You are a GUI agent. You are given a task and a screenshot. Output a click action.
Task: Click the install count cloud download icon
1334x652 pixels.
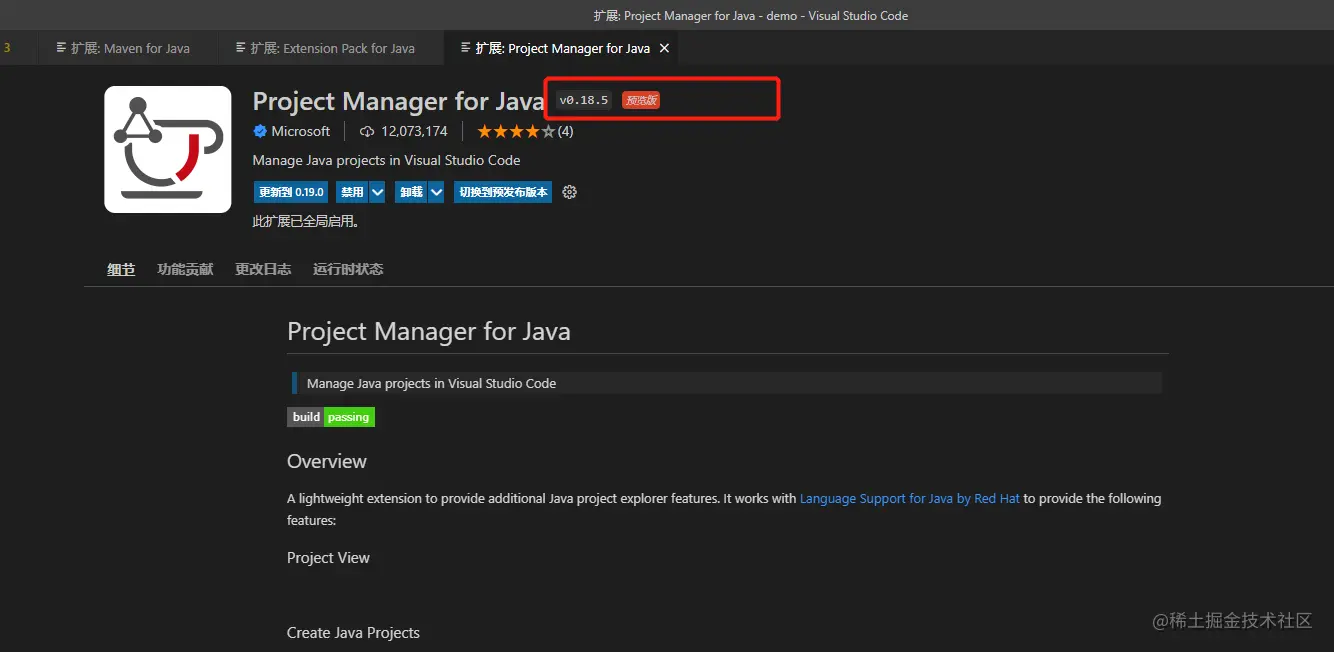click(x=367, y=131)
